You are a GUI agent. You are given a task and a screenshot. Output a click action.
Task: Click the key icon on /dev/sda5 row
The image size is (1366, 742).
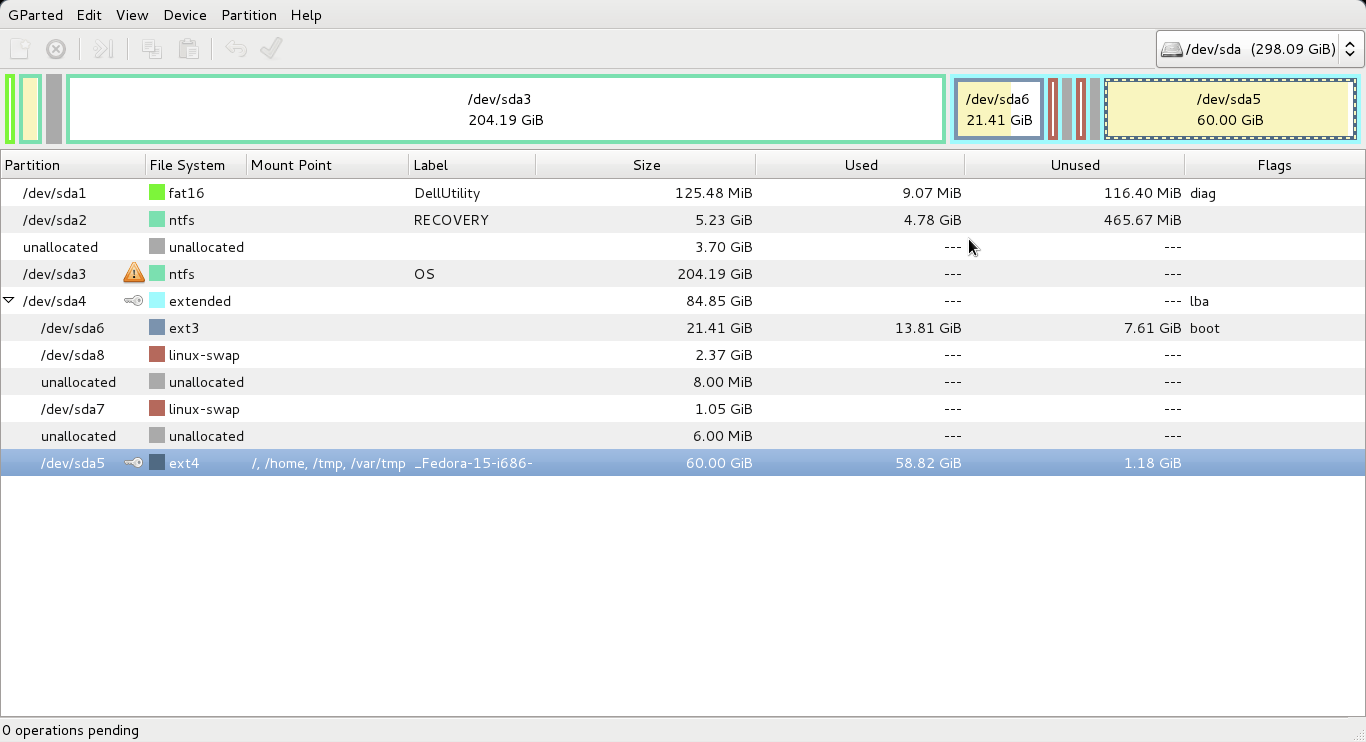tap(133, 463)
